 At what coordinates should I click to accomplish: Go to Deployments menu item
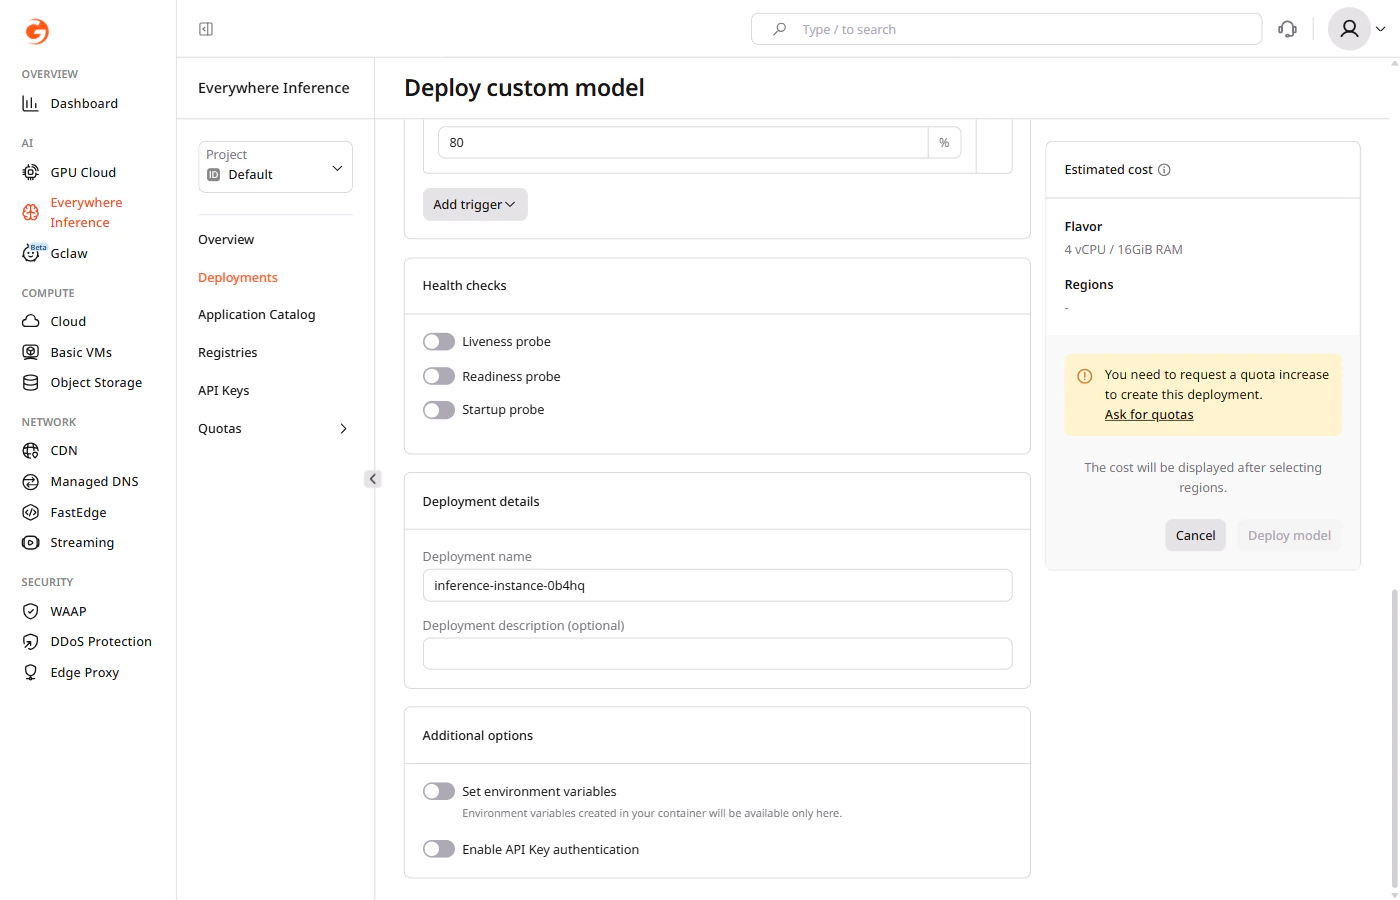[x=238, y=277]
